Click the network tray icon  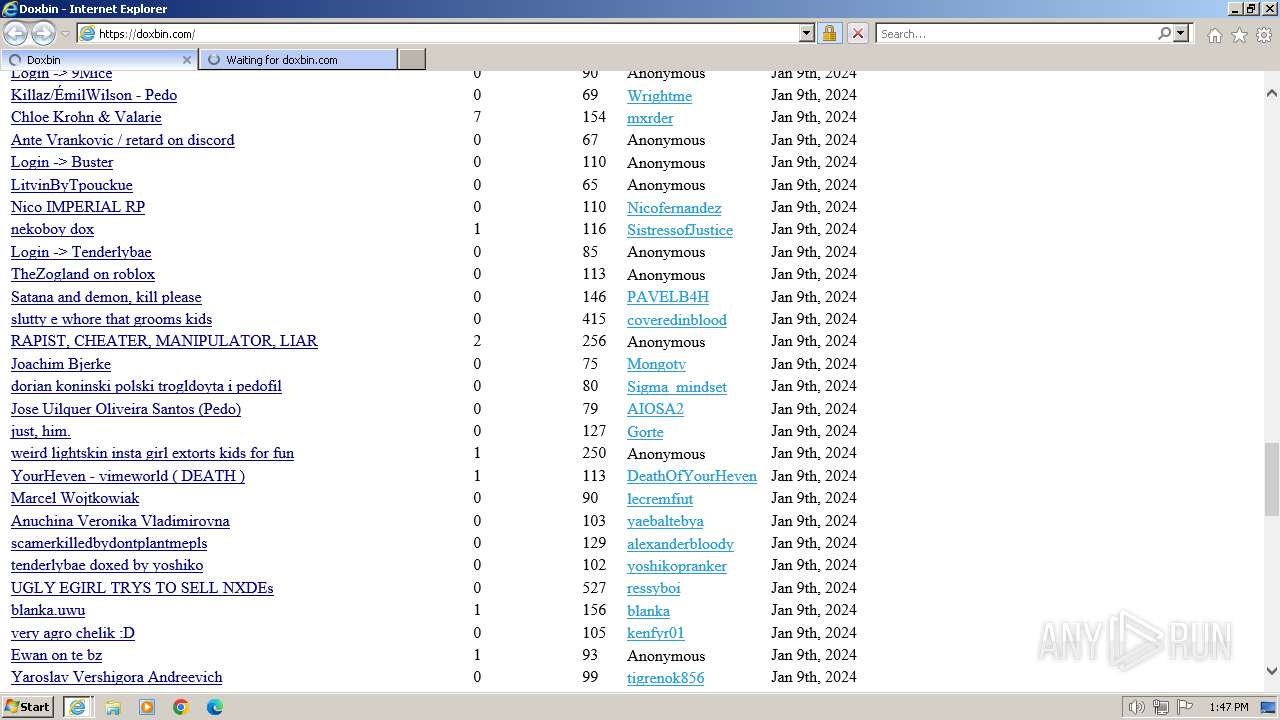1161,707
